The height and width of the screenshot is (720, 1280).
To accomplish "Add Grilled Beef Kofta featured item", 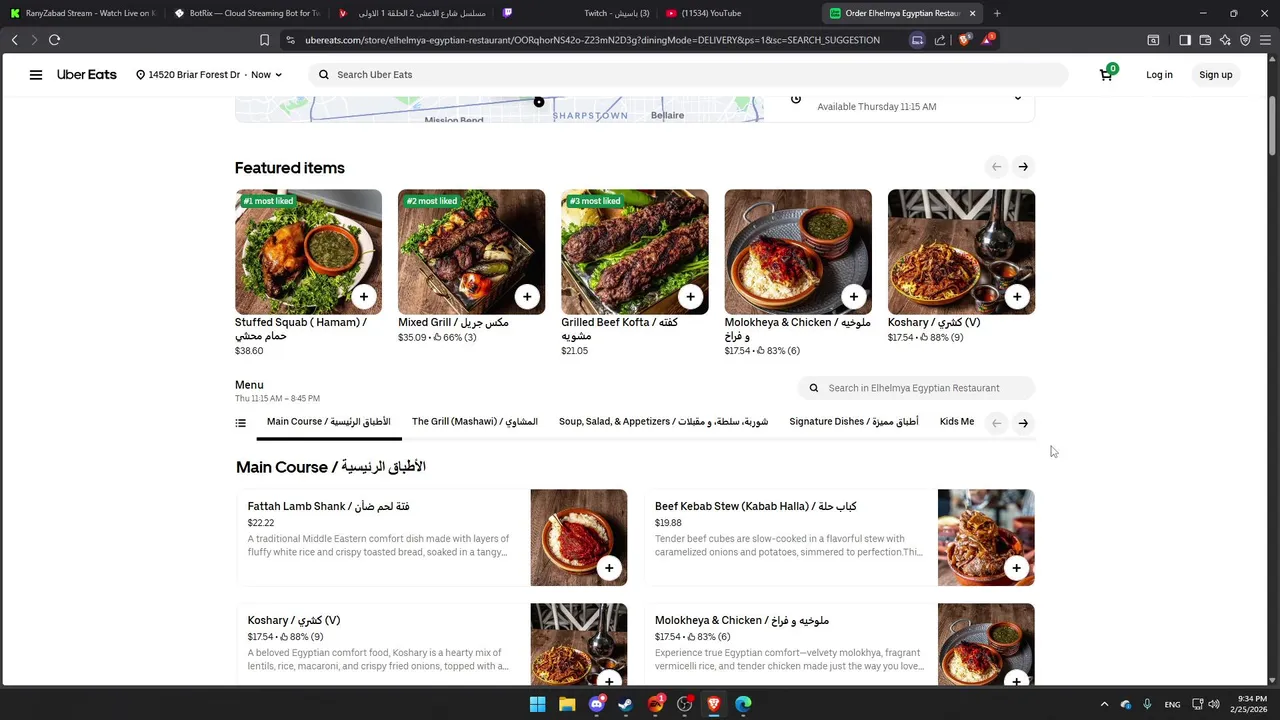I will [x=690, y=297].
